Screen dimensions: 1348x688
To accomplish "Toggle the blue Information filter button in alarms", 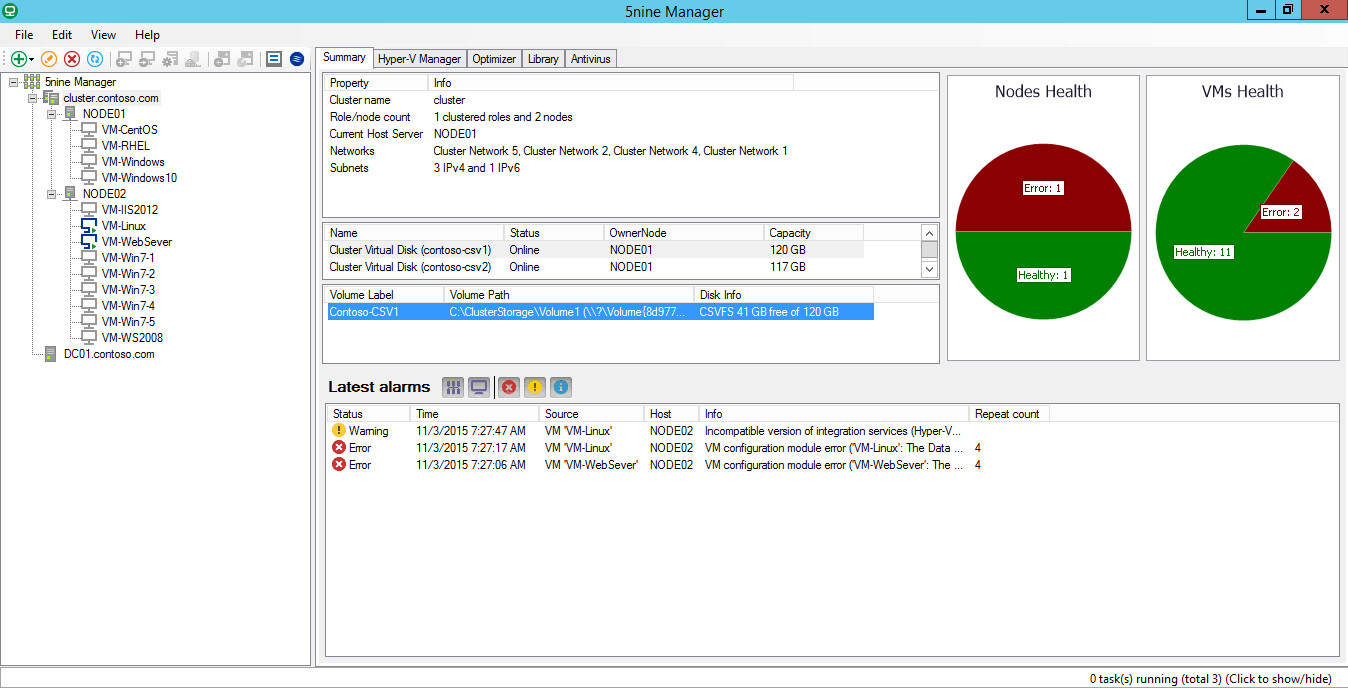I will coord(561,387).
